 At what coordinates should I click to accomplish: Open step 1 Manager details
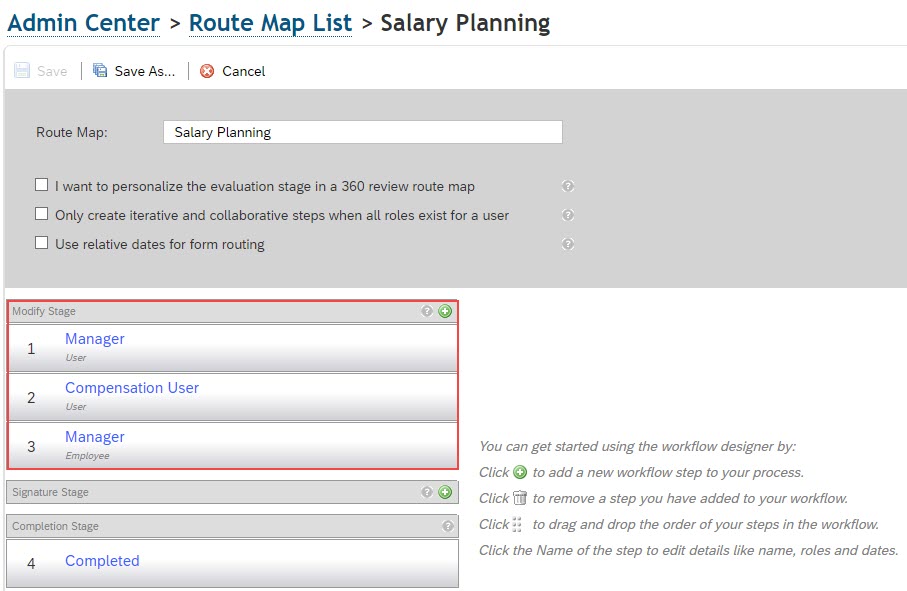tap(95, 339)
